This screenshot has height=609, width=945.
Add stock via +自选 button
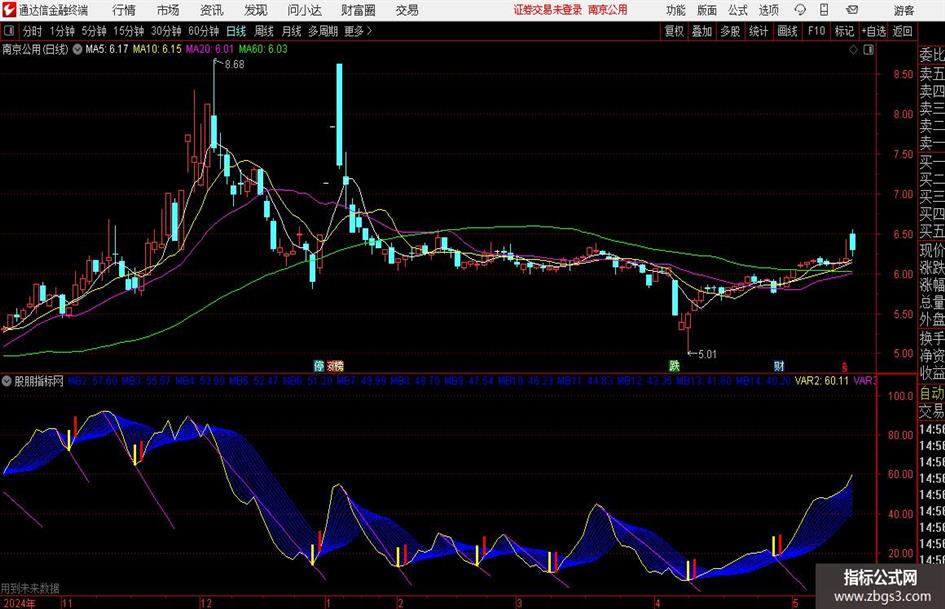873,31
